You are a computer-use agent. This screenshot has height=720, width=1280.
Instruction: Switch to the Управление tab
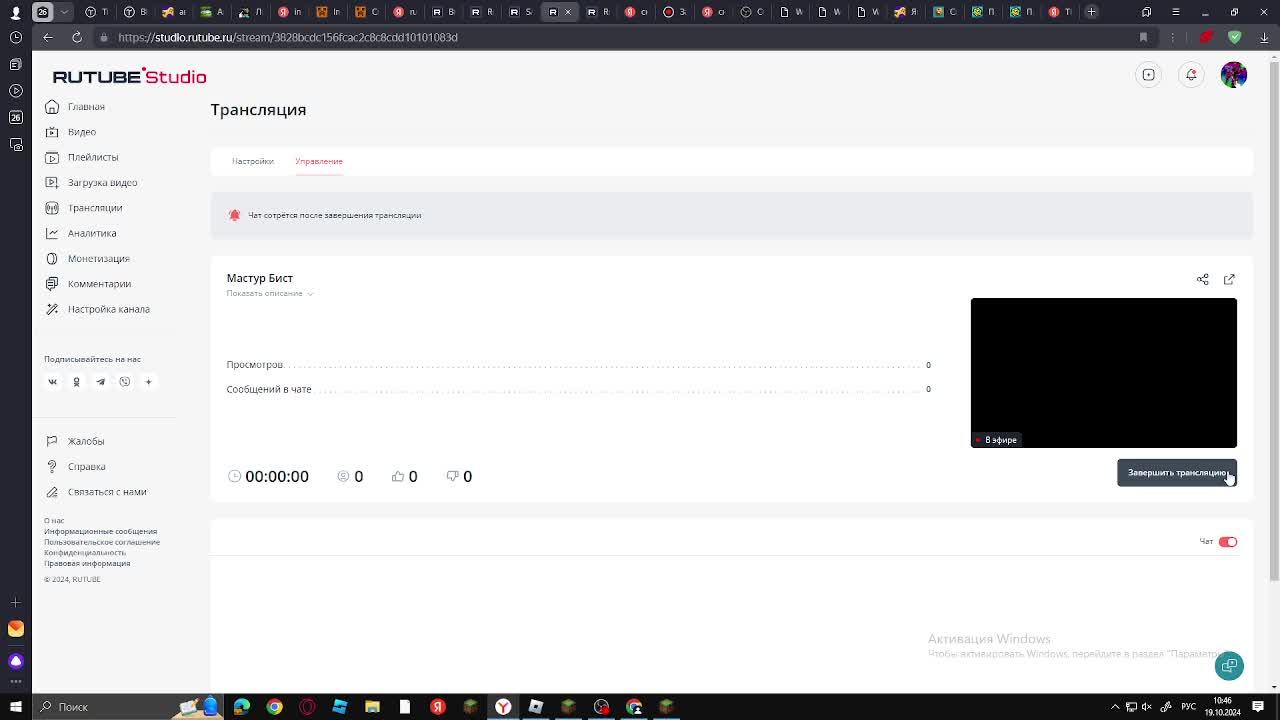pos(319,161)
